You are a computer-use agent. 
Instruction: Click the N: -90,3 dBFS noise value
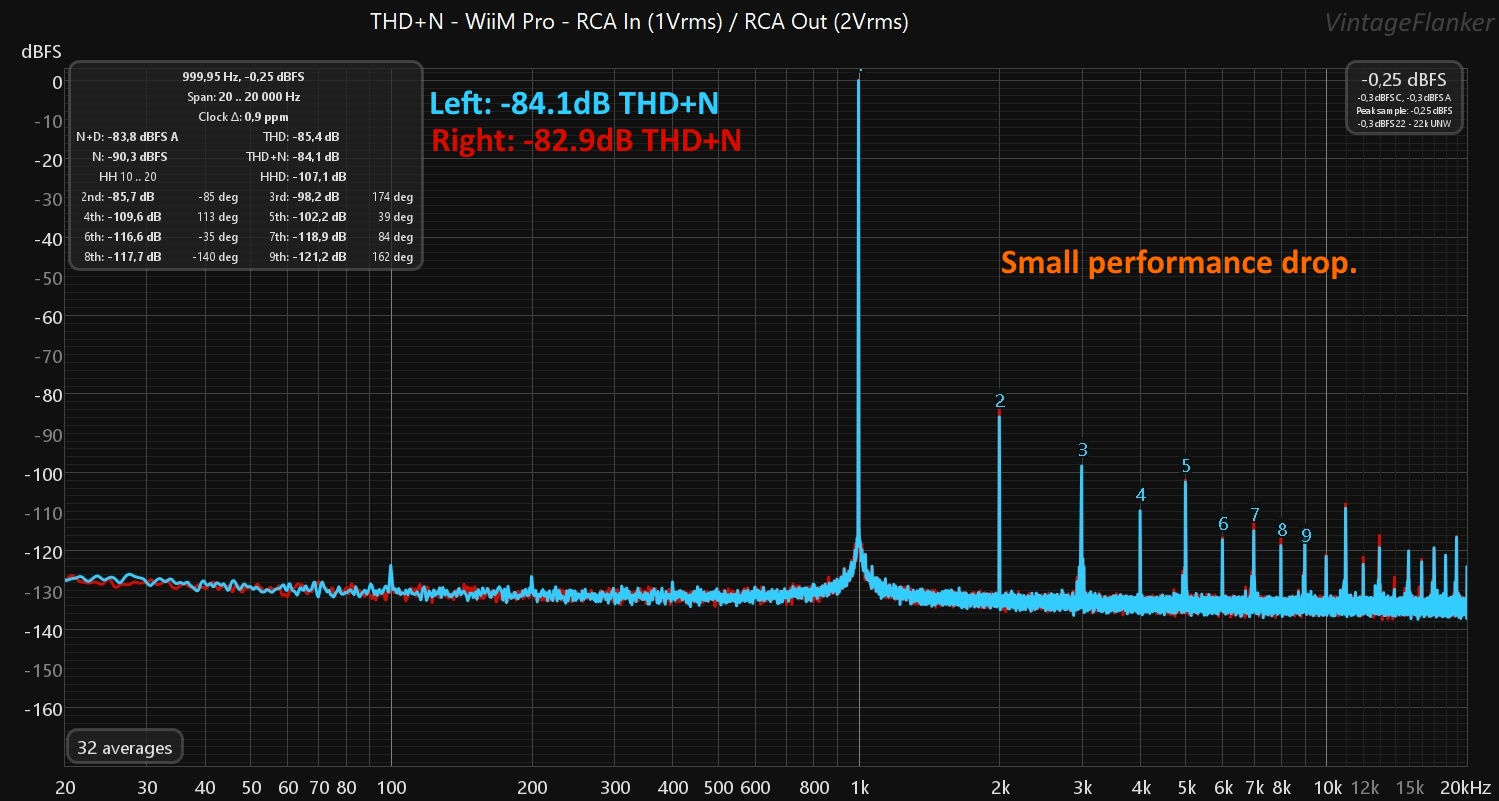pyautogui.click(x=129, y=156)
